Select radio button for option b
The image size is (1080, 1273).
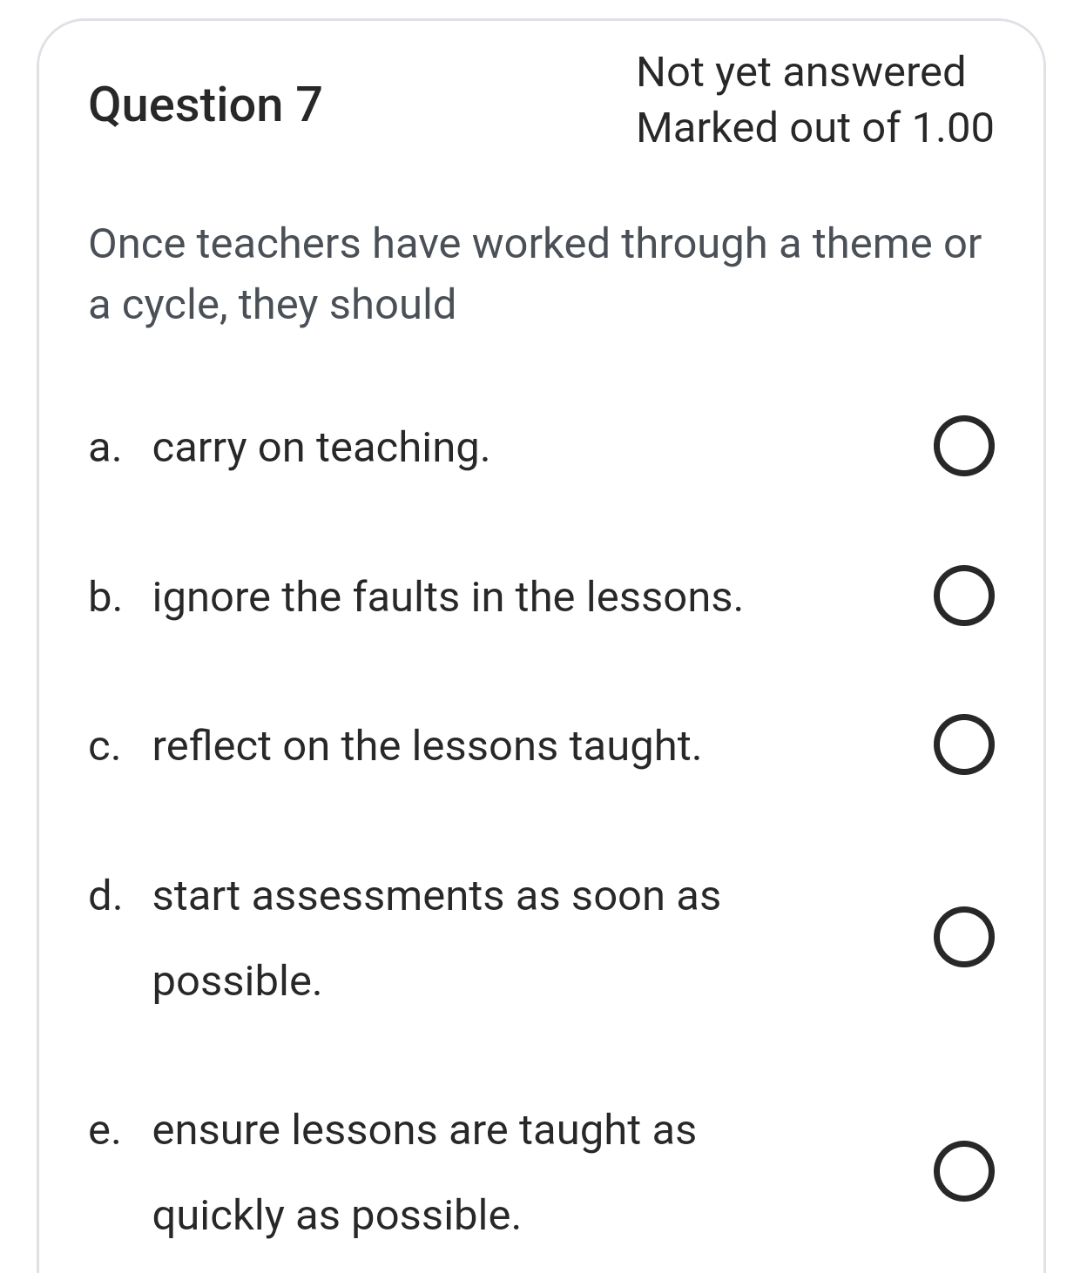[x=963, y=597]
